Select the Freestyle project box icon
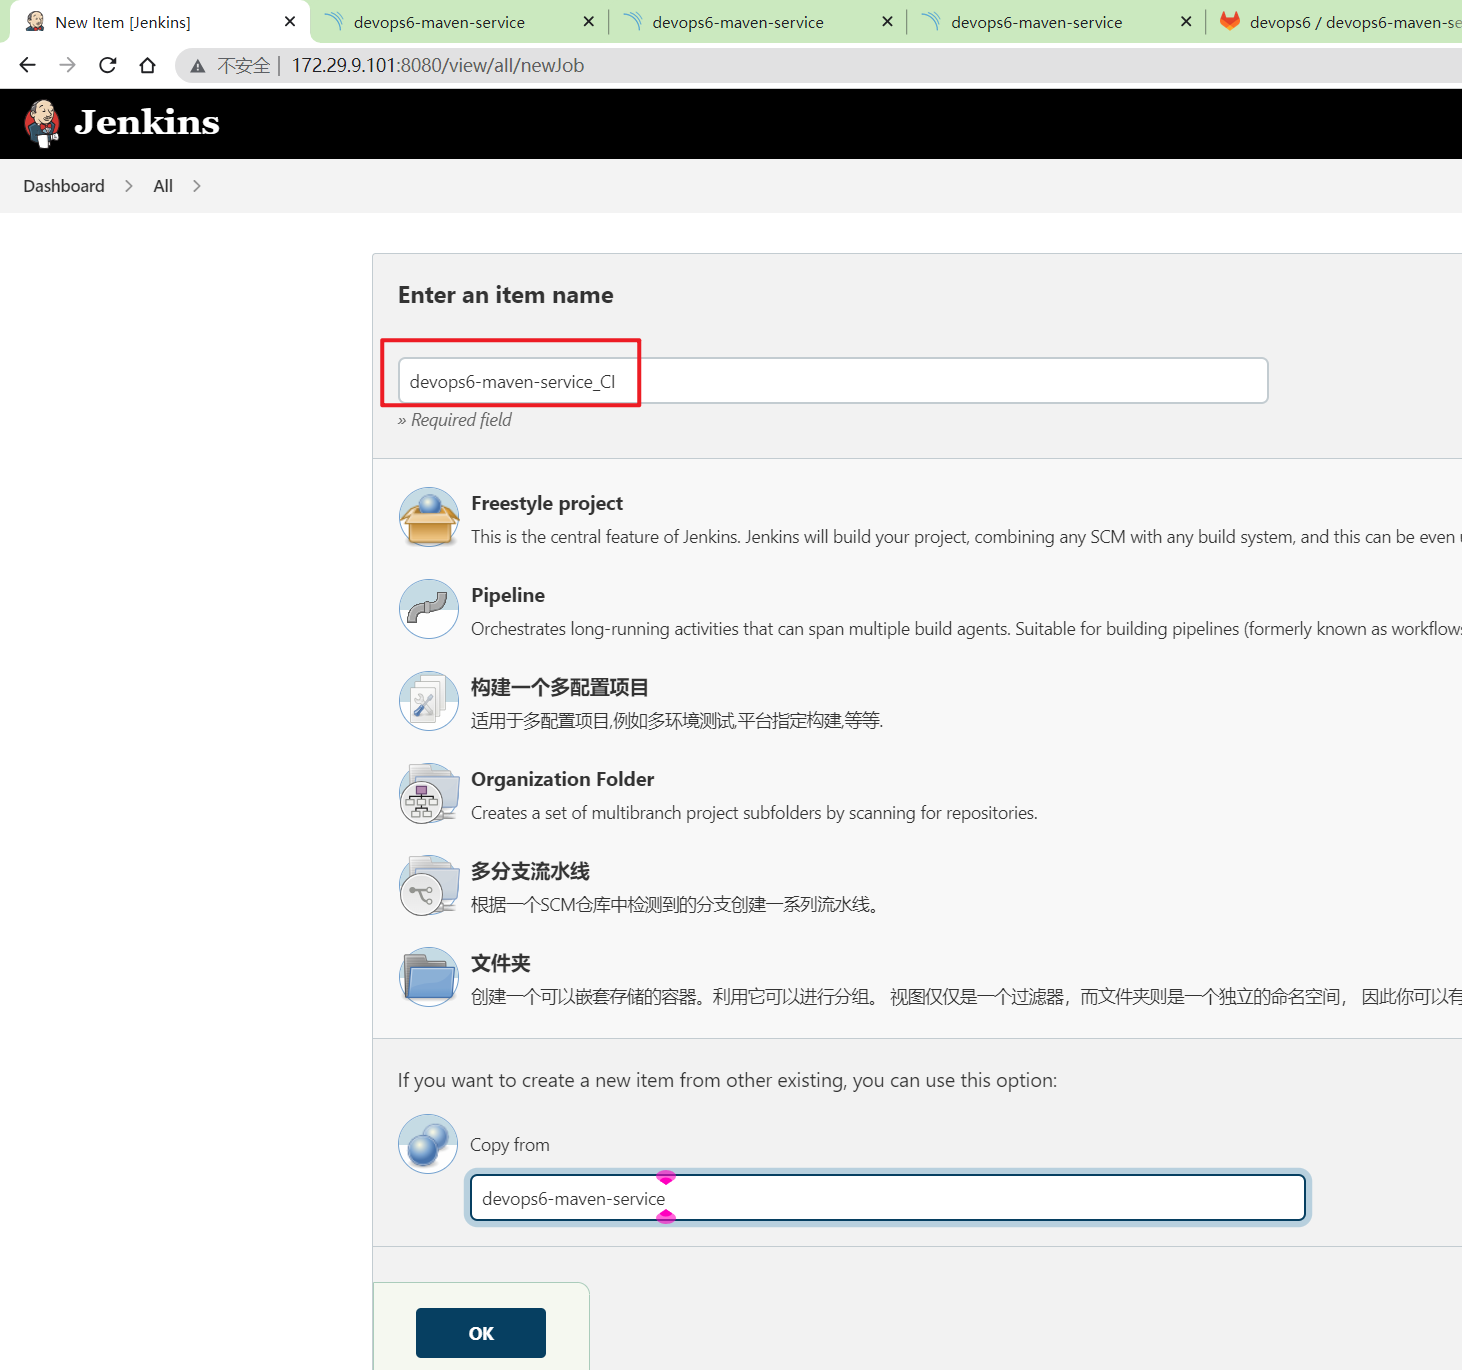This screenshot has height=1370, width=1462. click(429, 517)
